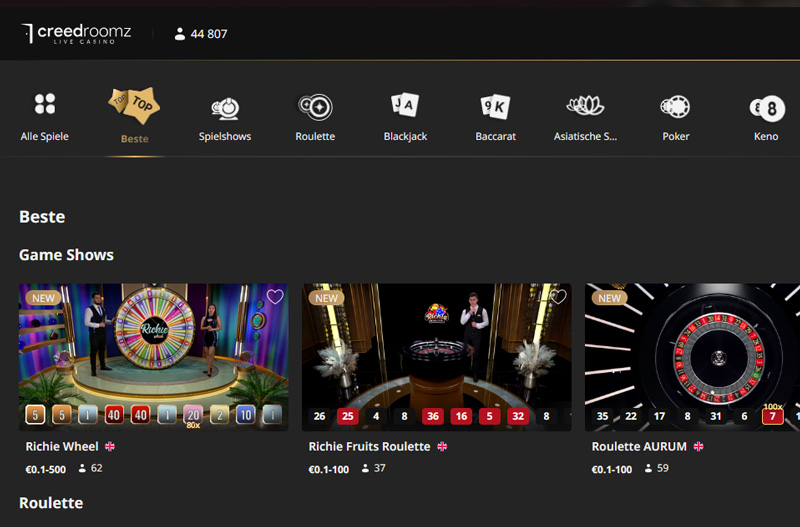This screenshot has width=800, height=527.
Task: Favorite Richie Wheel with heart icon
Action: click(275, 296)
